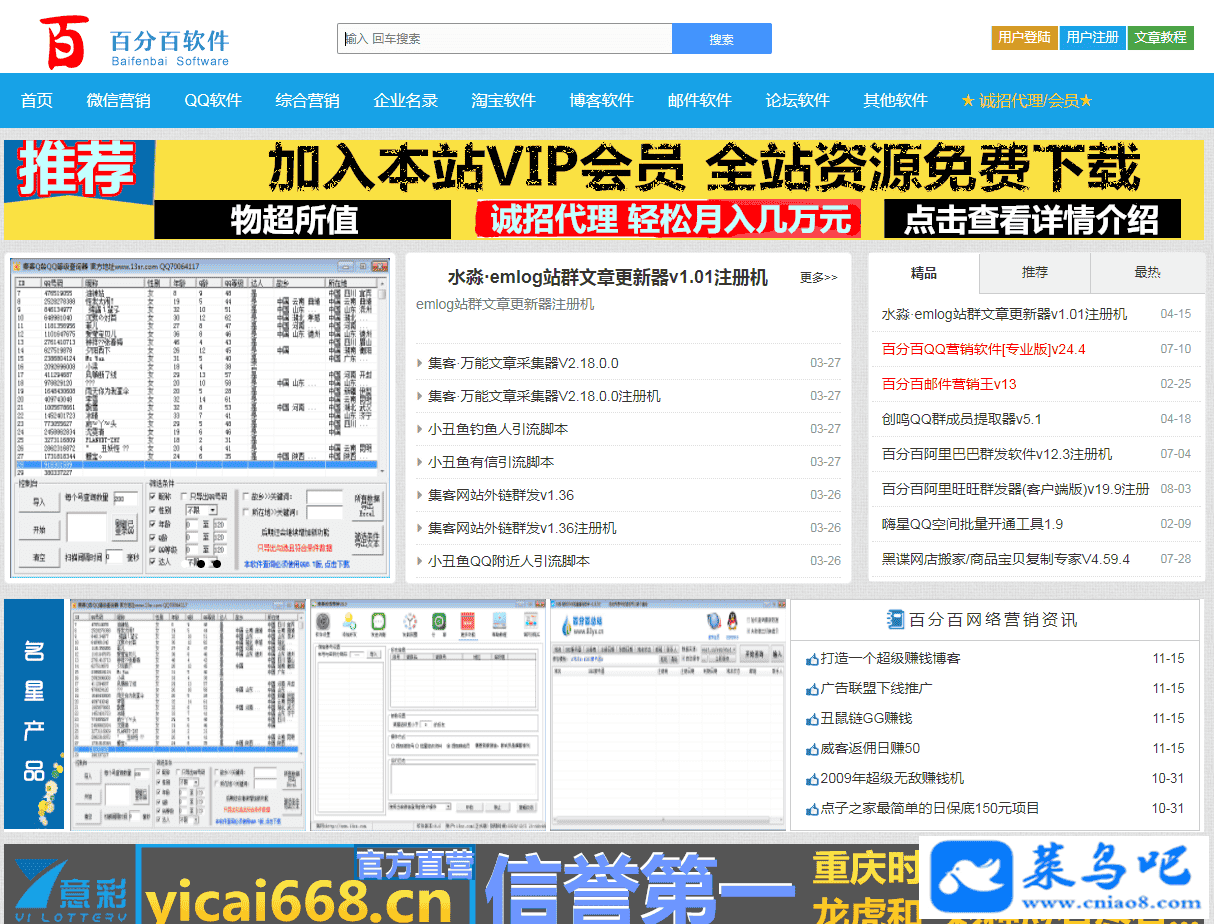Click thumbs-up icon beside 威客返佣日赚50

click(812, 749)
